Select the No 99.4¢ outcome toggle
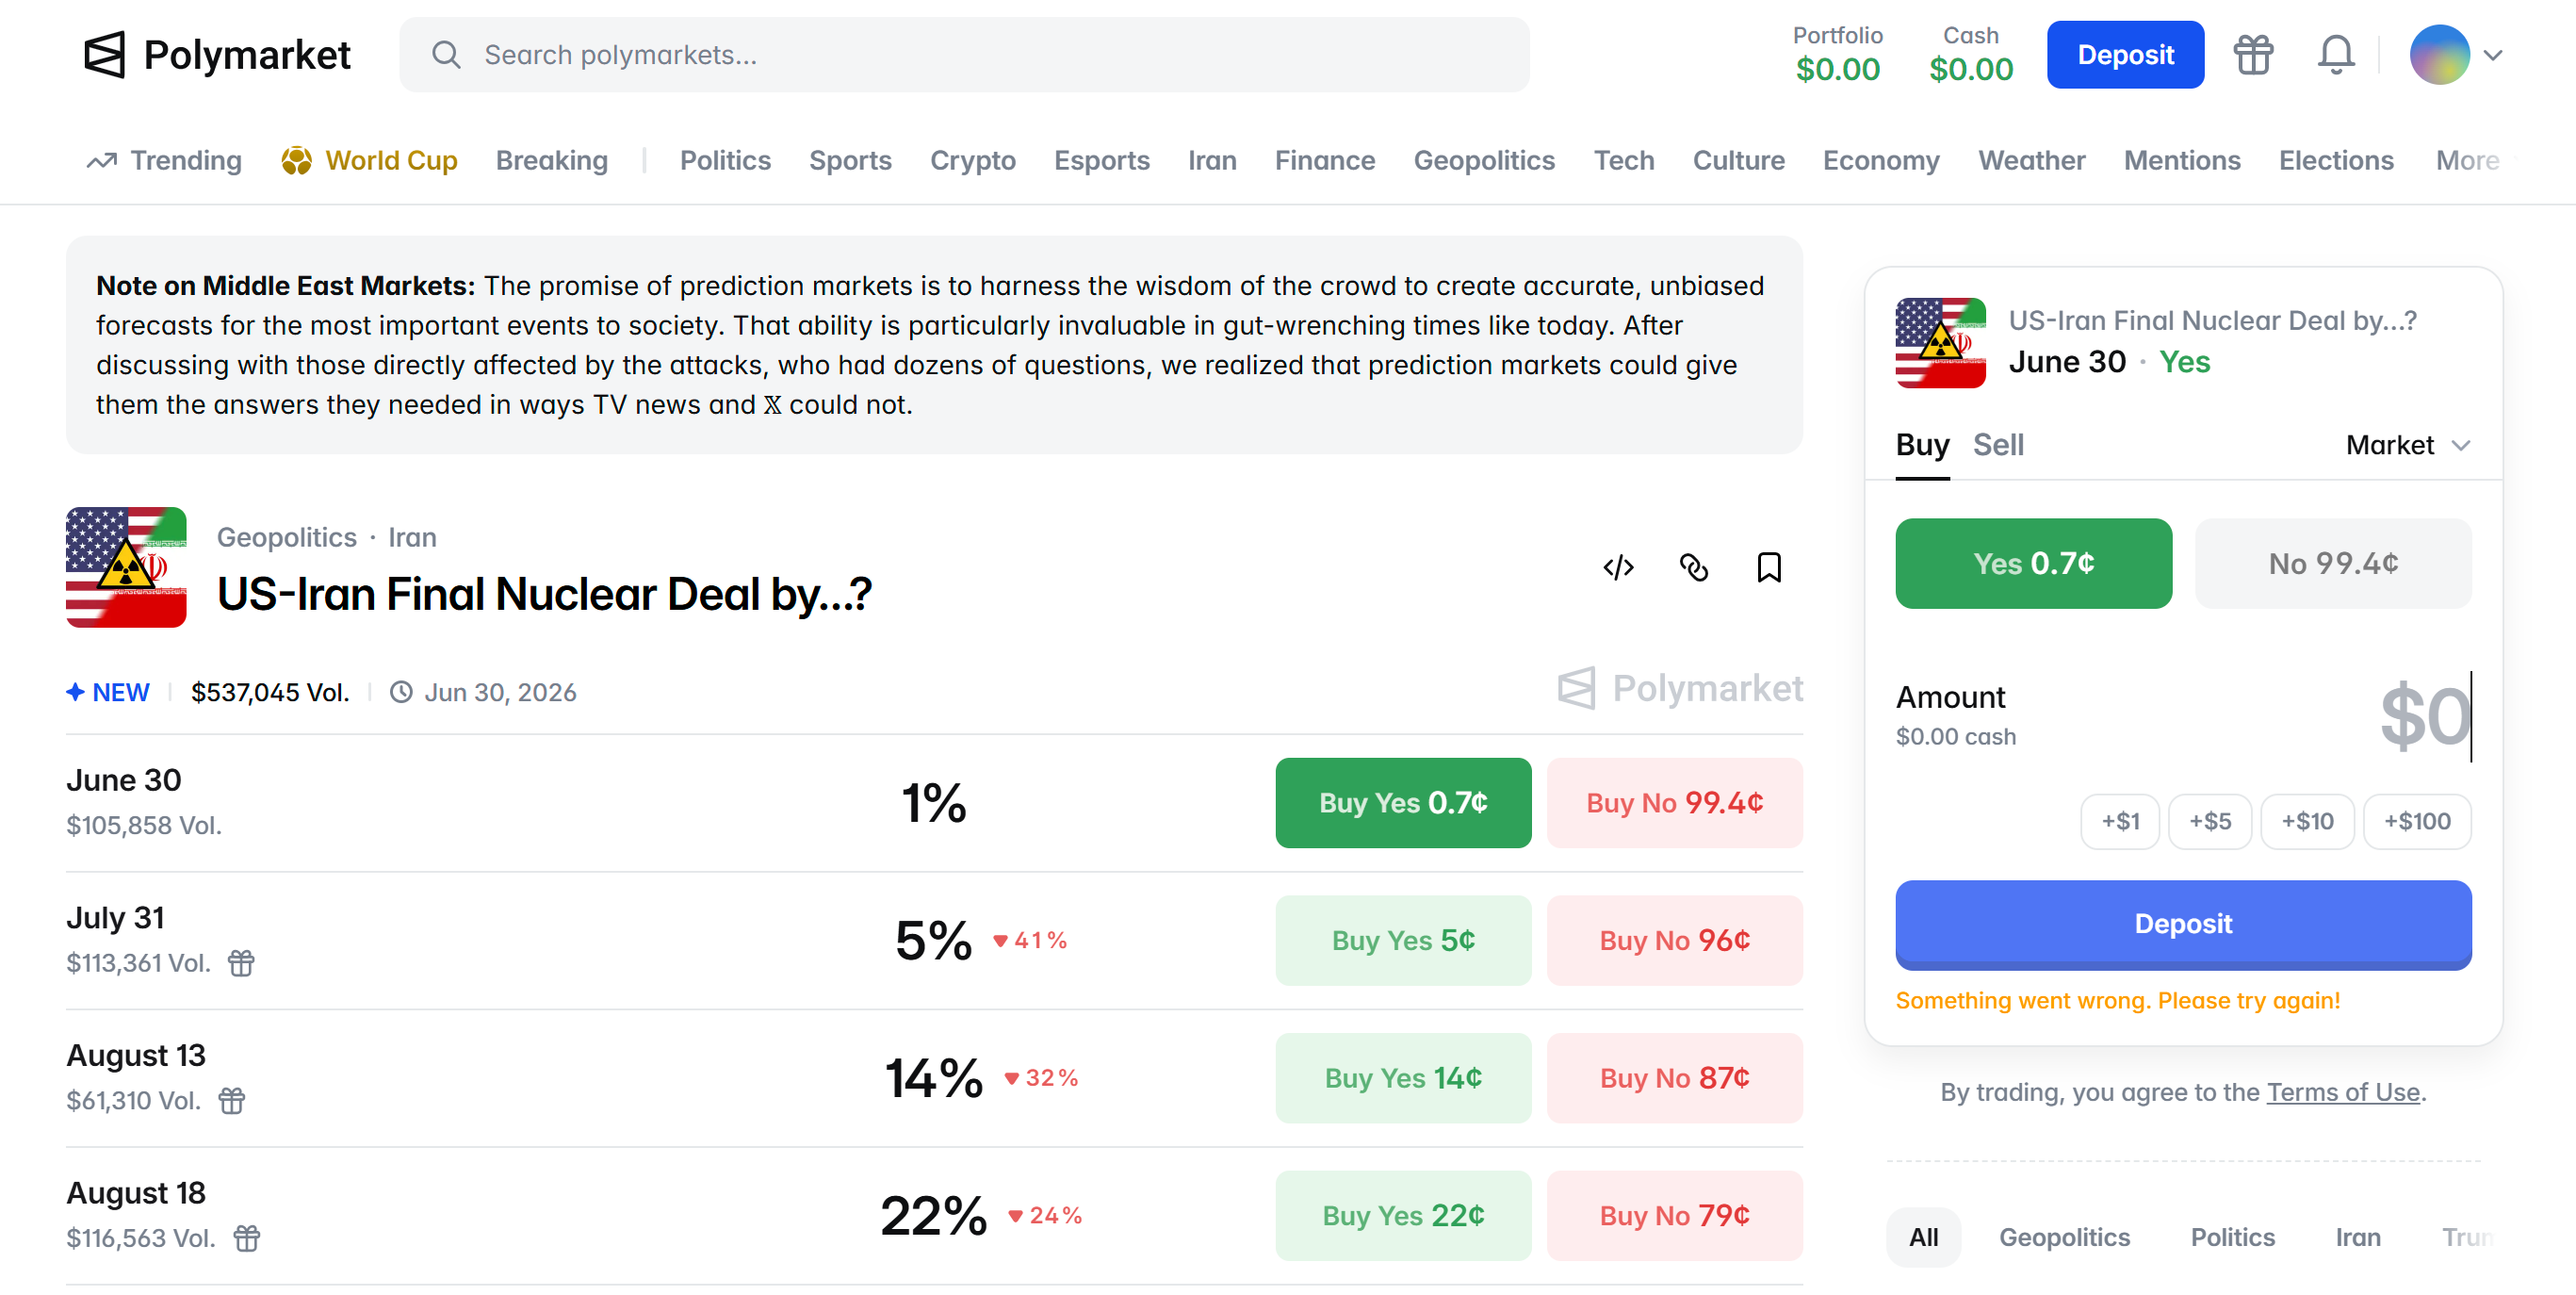2576x1295 pixels. pyautogui.click(x=2332, y=563)
